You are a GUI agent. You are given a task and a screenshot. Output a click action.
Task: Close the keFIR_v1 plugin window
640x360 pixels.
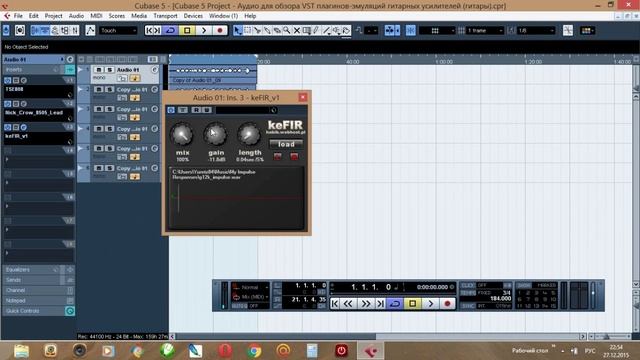pos(302,97)
